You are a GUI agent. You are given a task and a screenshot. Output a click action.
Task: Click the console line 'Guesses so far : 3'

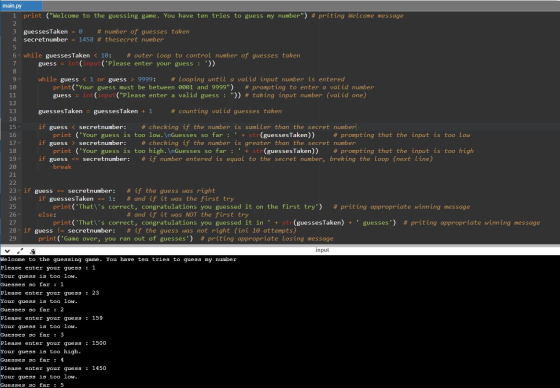(x=32, y=335)
